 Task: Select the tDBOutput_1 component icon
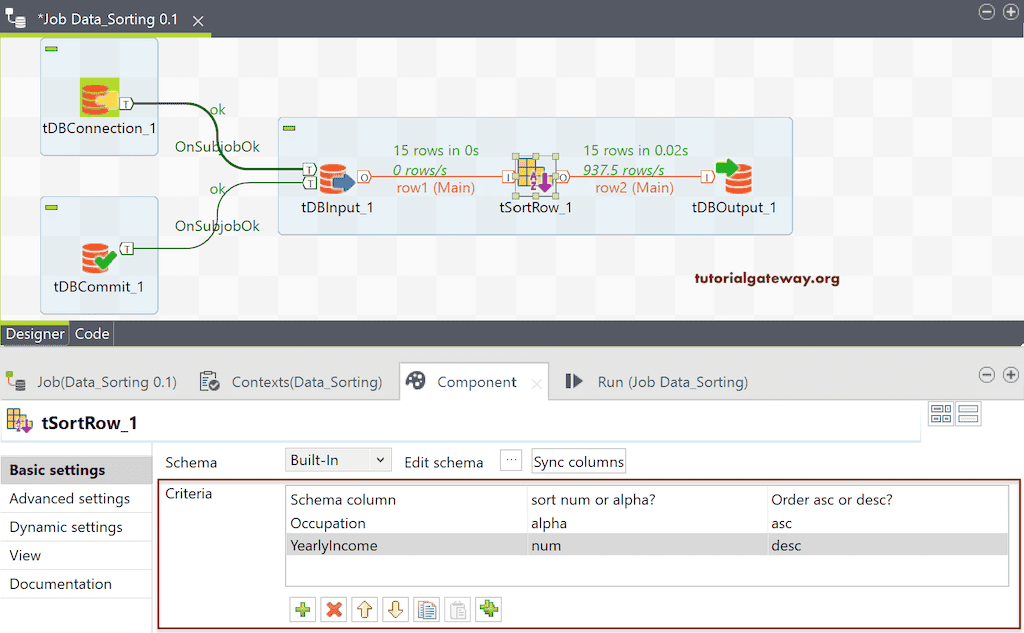[x=735, y=178]
